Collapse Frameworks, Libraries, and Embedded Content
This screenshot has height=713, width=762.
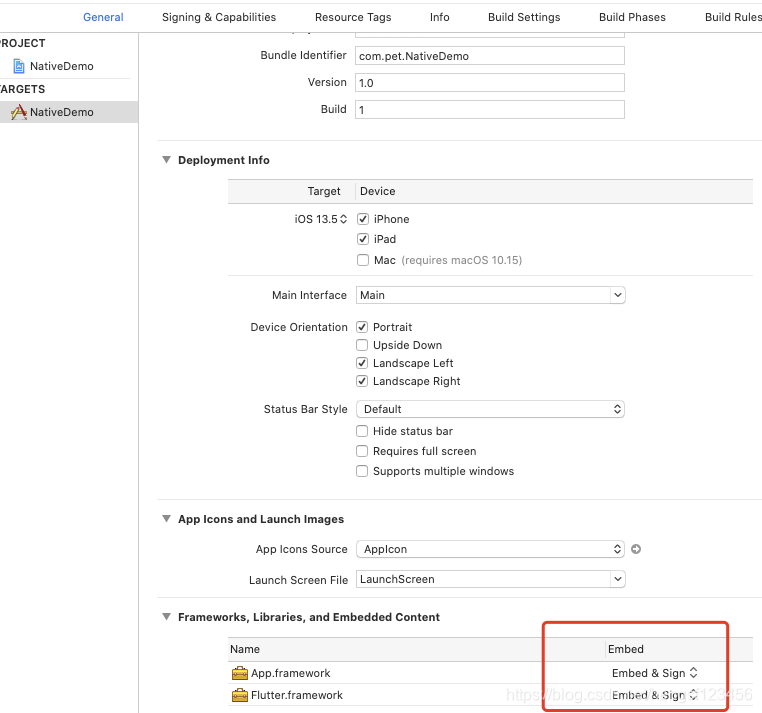166,617
